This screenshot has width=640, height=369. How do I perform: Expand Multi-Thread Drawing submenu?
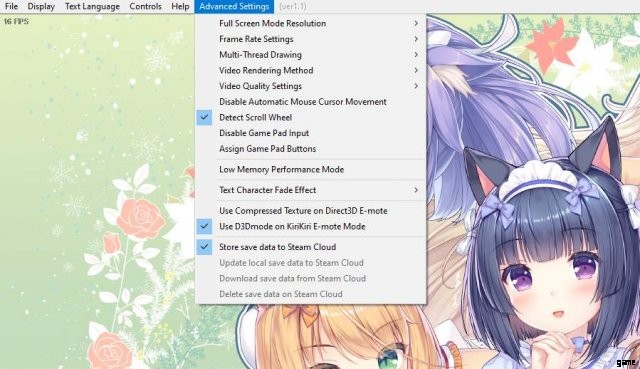click(311, 55)
